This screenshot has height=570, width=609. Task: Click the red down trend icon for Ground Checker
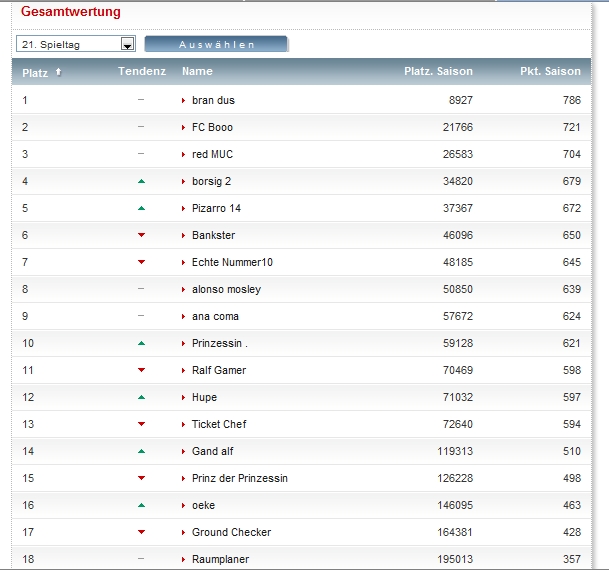[141, 532]
